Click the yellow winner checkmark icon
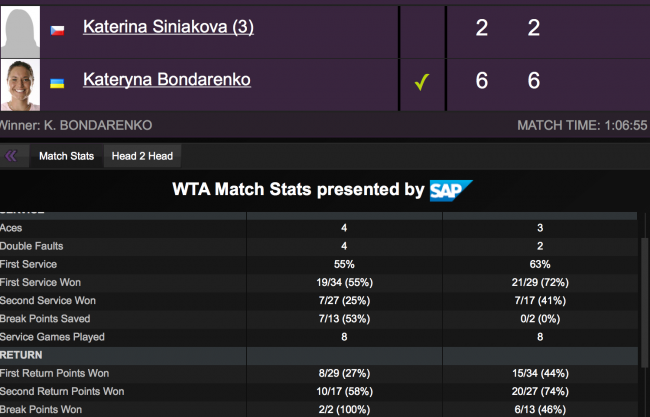 coord(422,81)
